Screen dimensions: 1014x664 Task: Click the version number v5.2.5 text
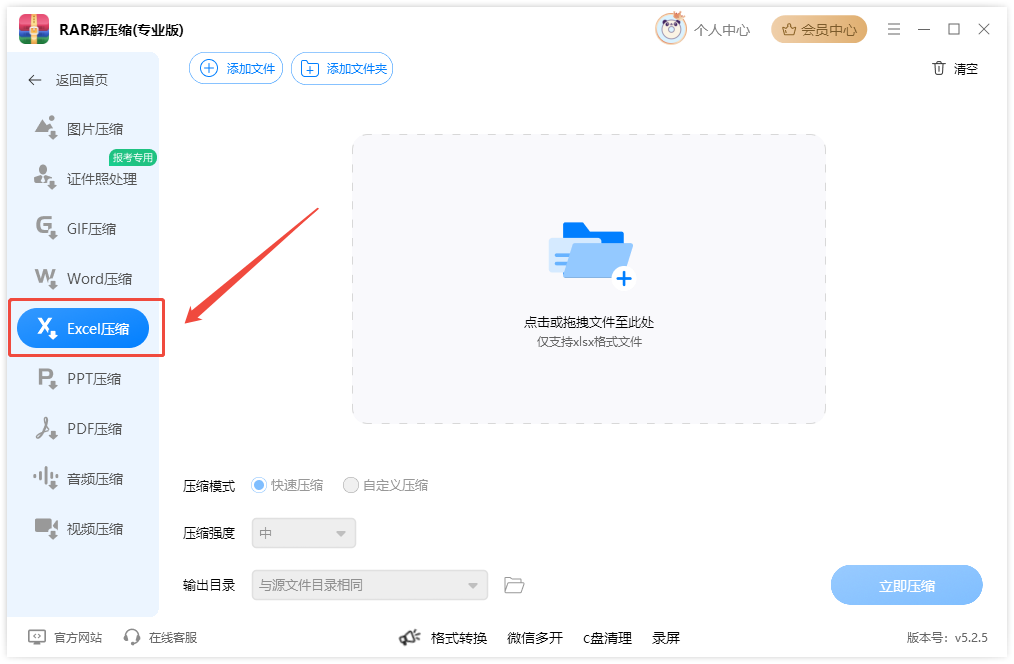tap(971, 638)
